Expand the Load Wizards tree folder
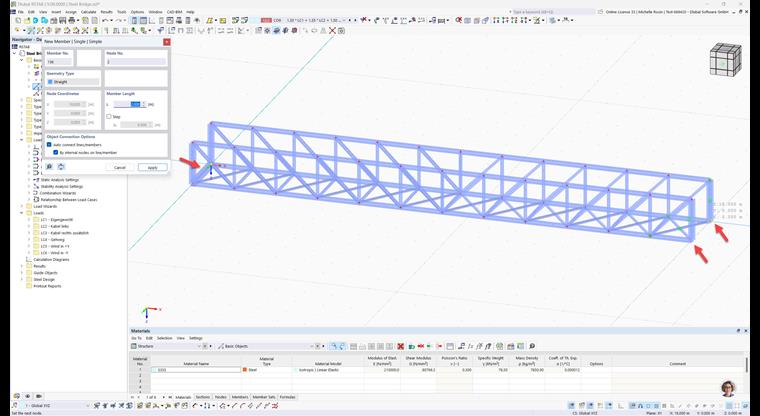 (22, 206)
